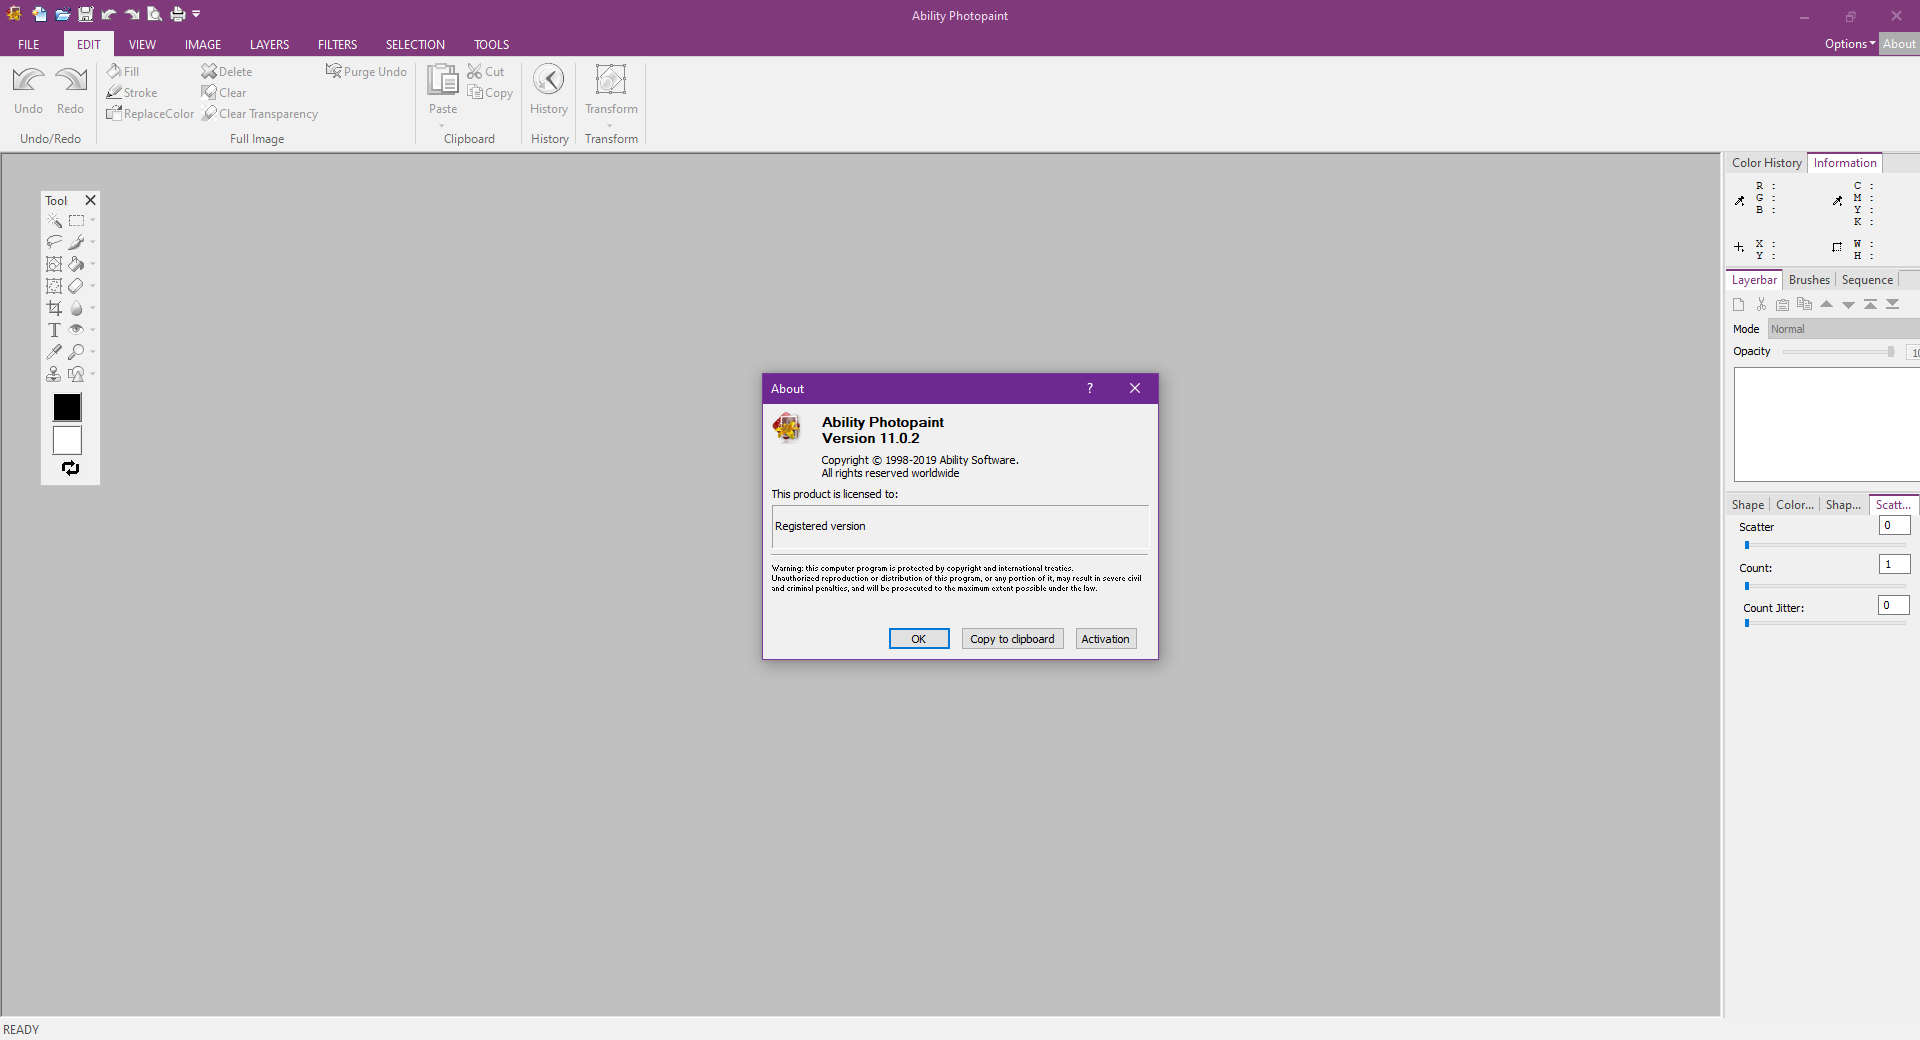
Task: Select the Text tool
Action: [x=54, y=331]
